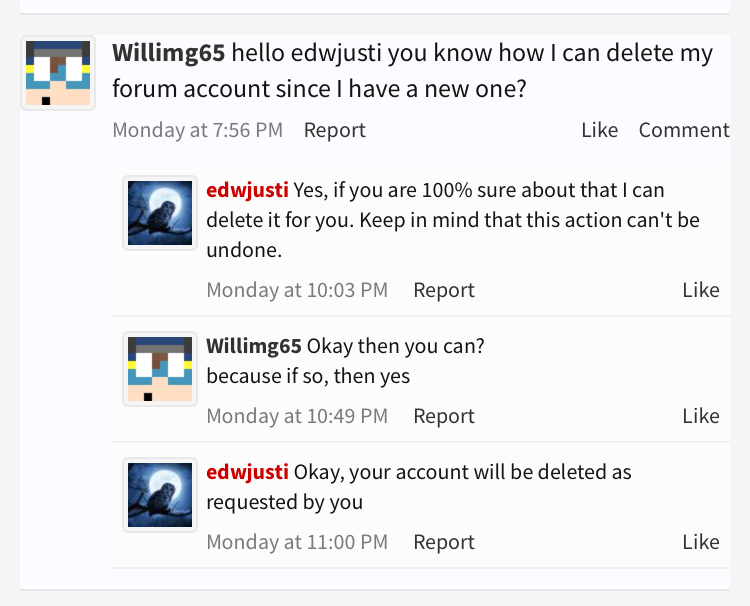Open the Monday at 10:03 PM timestamp
This screenshot has width=750, height=606.
(297, 290)
